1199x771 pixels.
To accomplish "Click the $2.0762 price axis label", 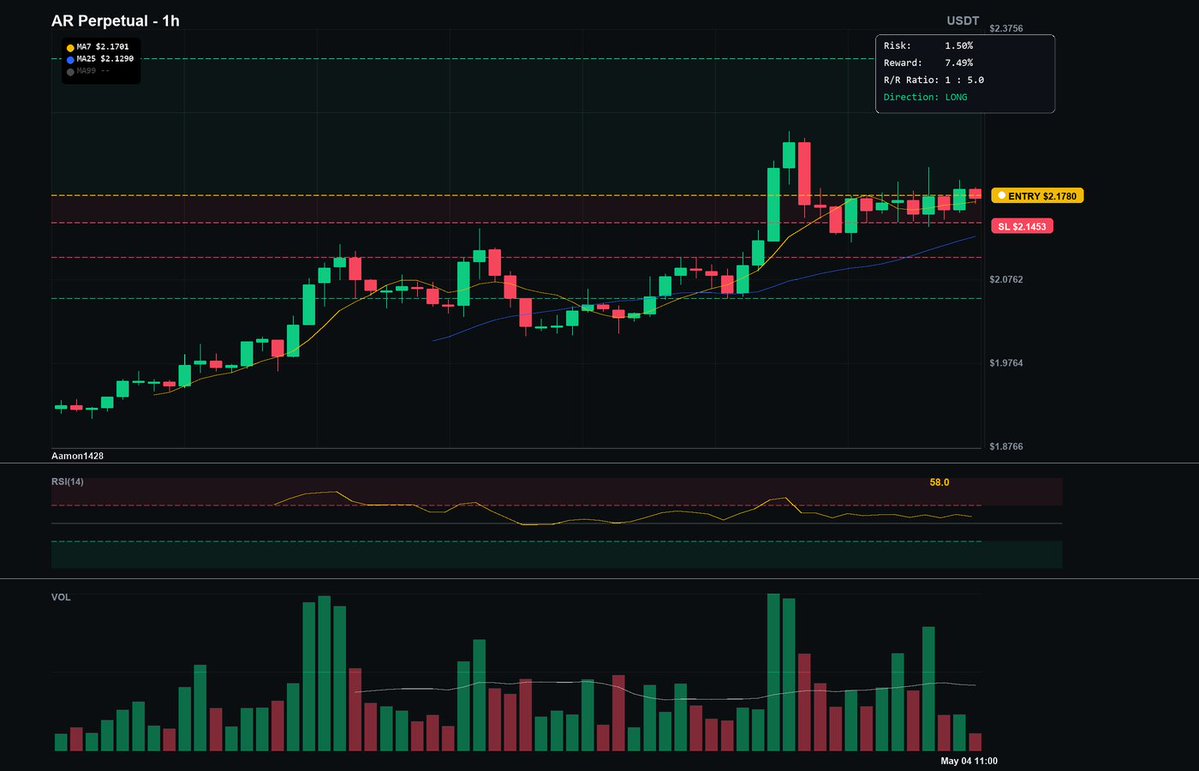I will pos(1006,280).
